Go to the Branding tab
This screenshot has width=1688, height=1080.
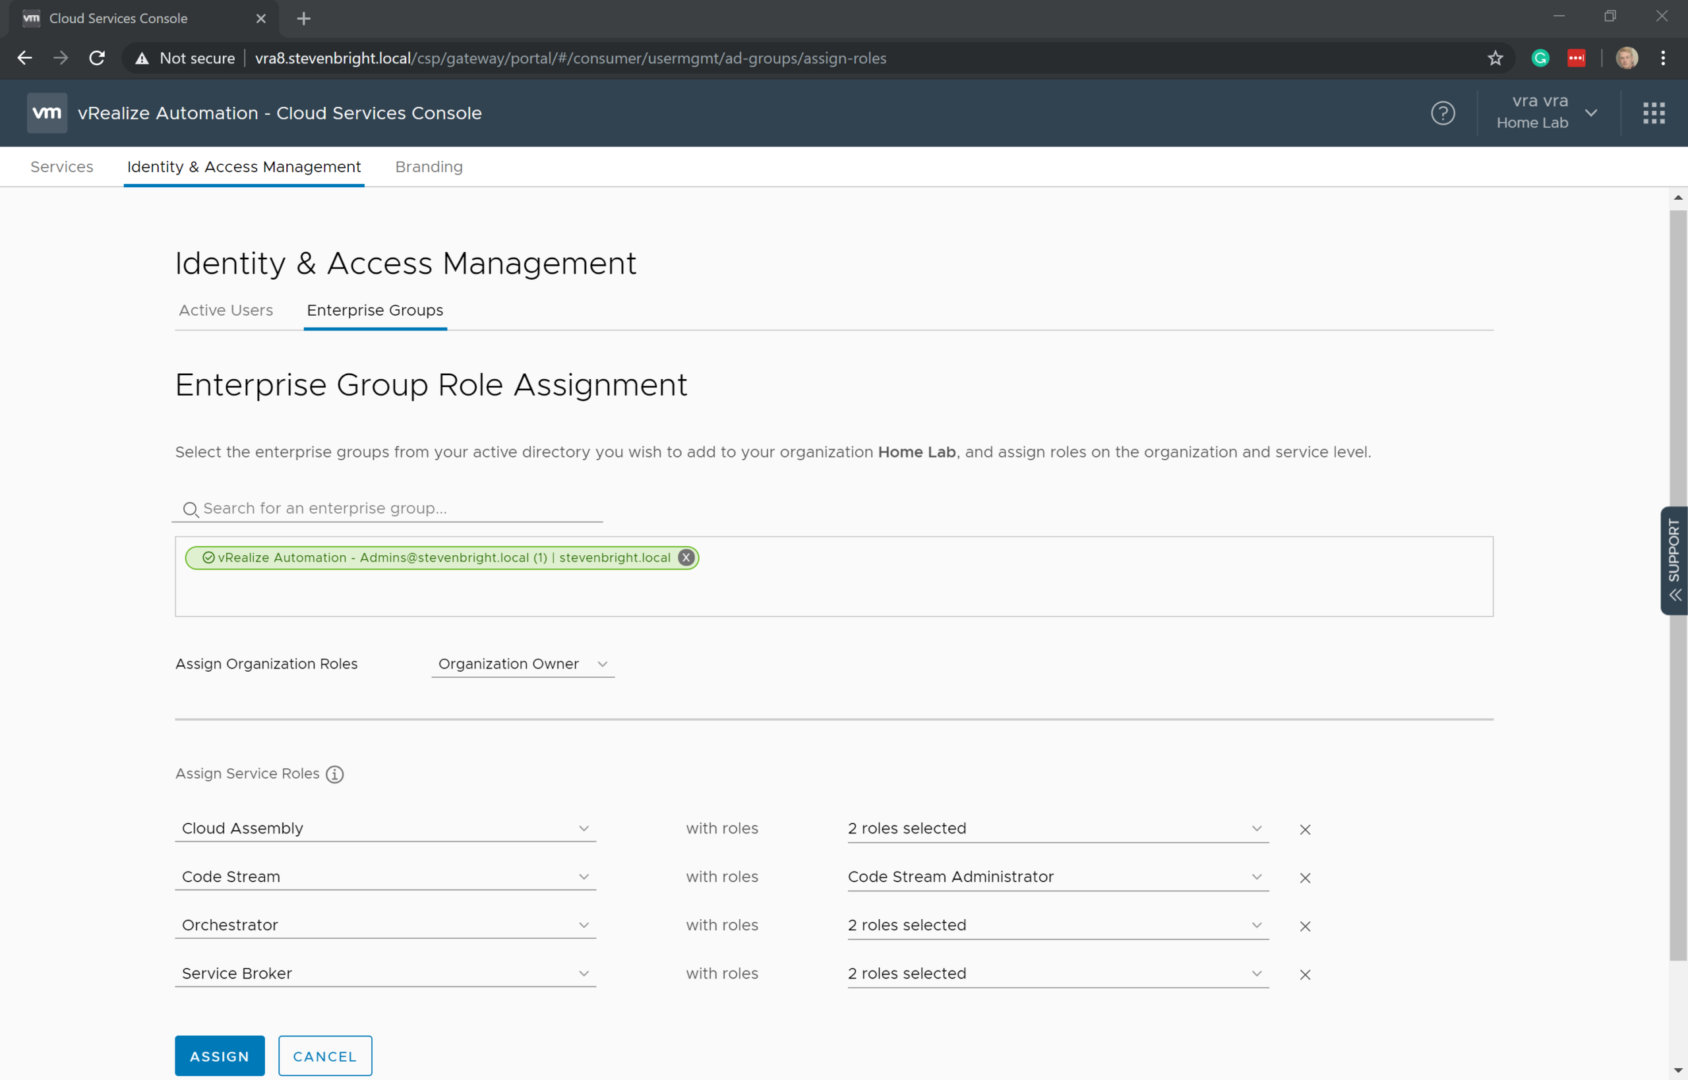coord(428,167)
